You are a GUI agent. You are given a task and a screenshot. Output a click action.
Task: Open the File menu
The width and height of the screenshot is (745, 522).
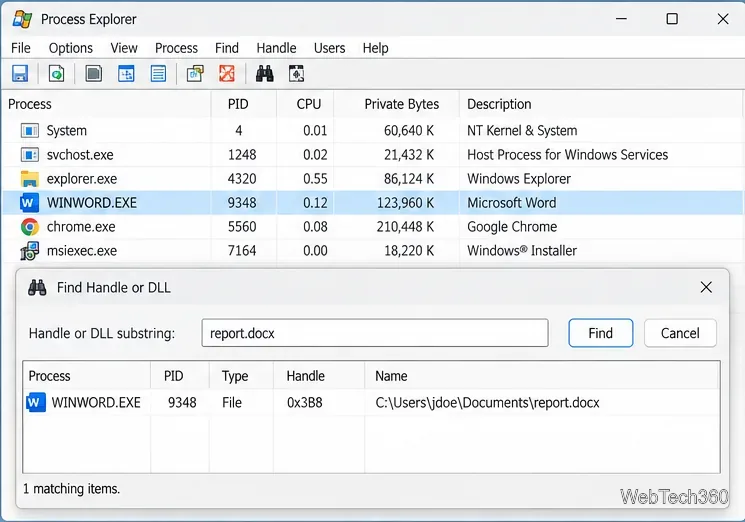tap(21, 48)
